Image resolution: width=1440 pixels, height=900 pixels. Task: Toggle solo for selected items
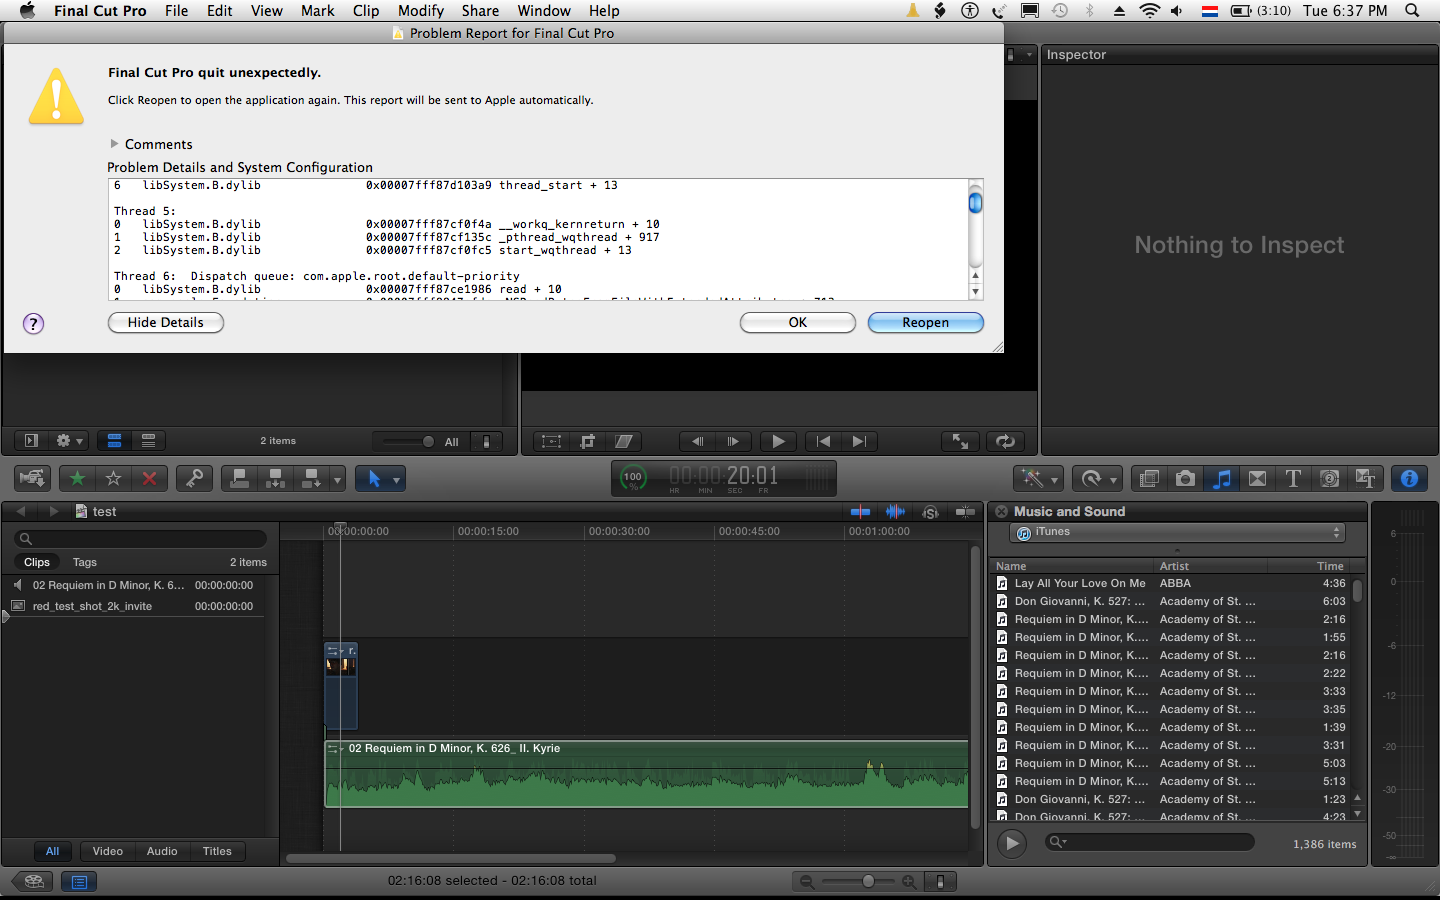pos(930,512)
